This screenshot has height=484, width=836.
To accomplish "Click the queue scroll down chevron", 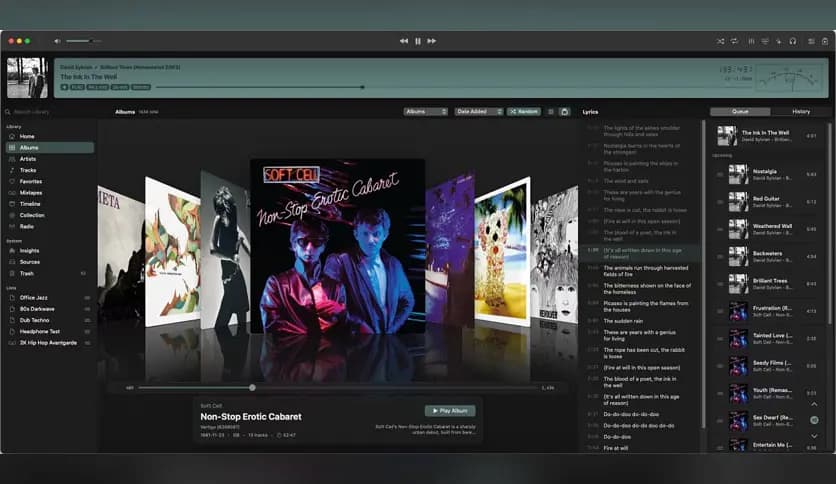I will point(814,436).
